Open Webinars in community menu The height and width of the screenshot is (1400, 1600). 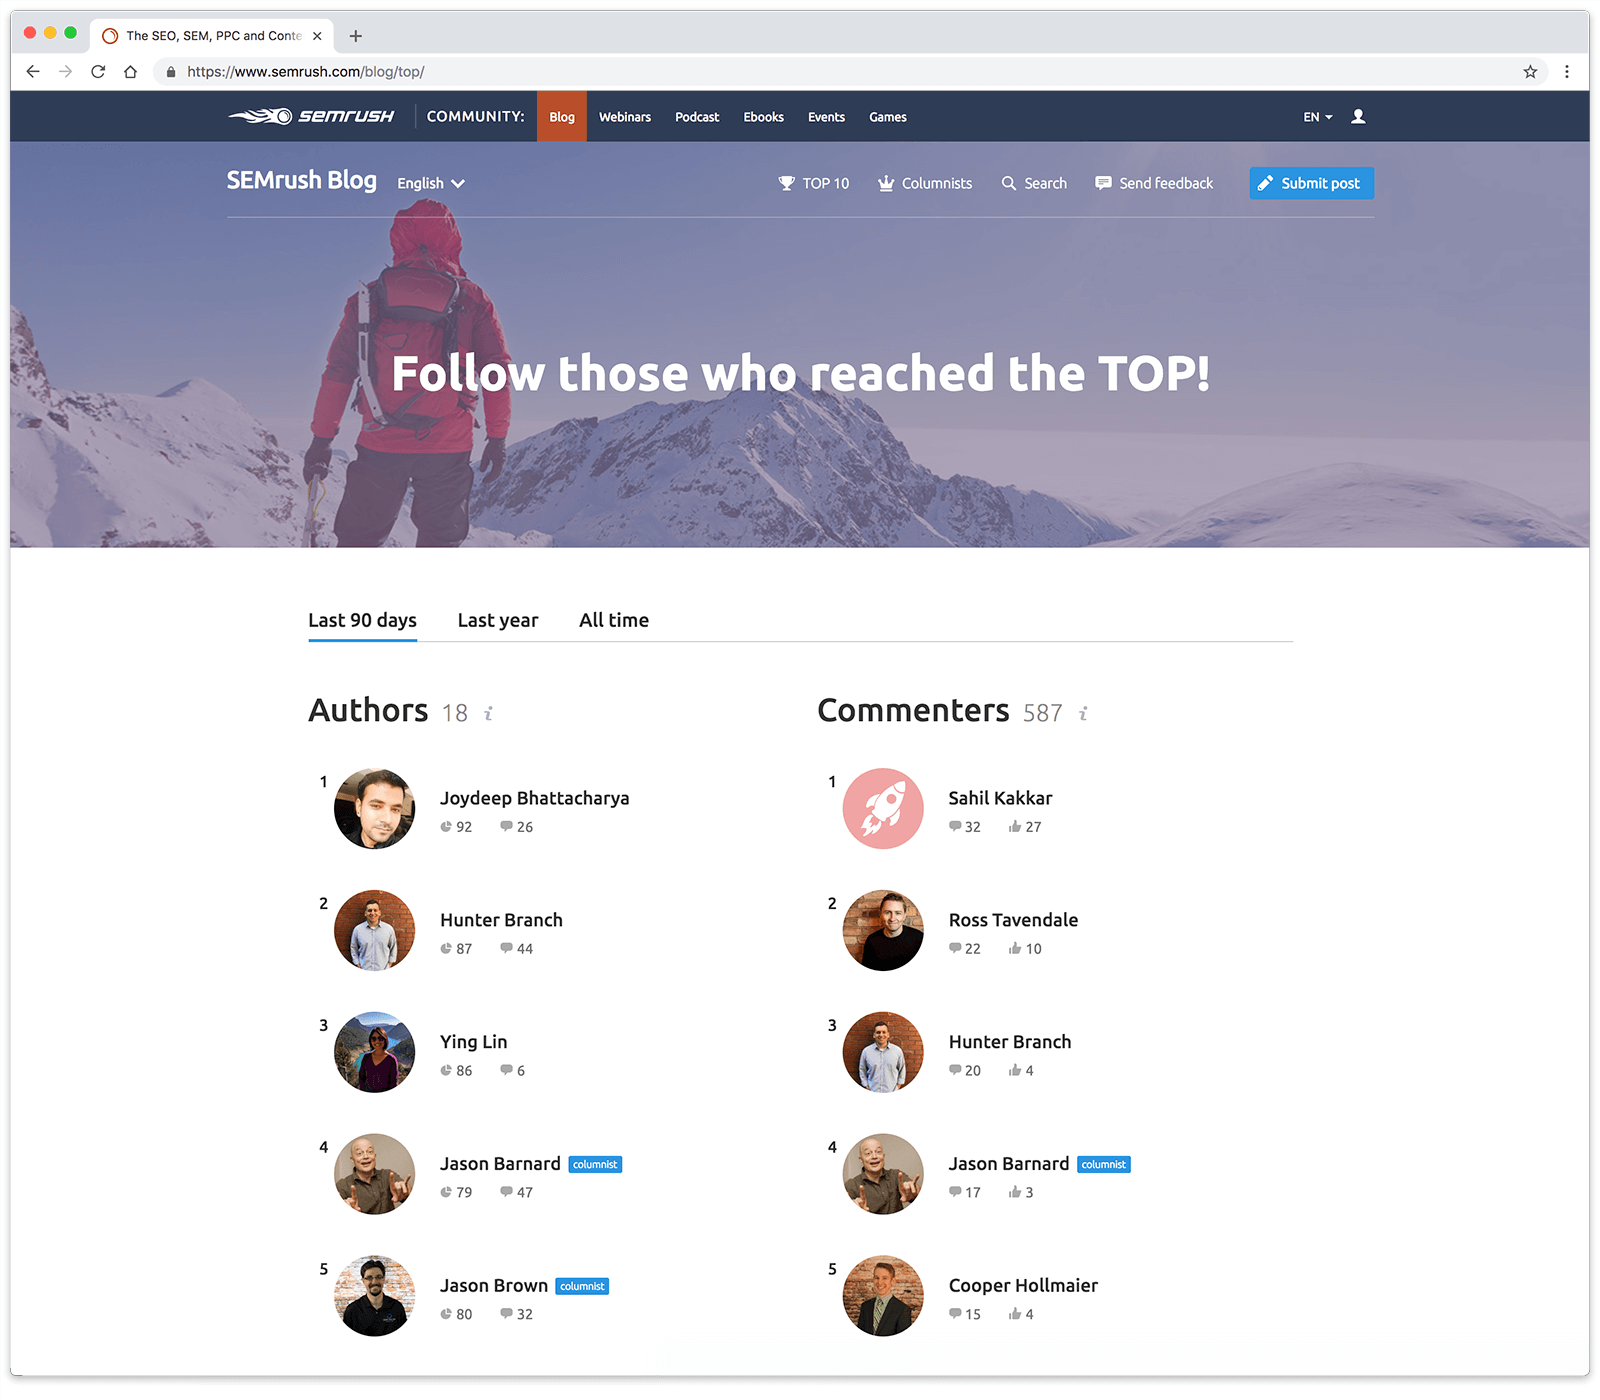coord(625,117)
